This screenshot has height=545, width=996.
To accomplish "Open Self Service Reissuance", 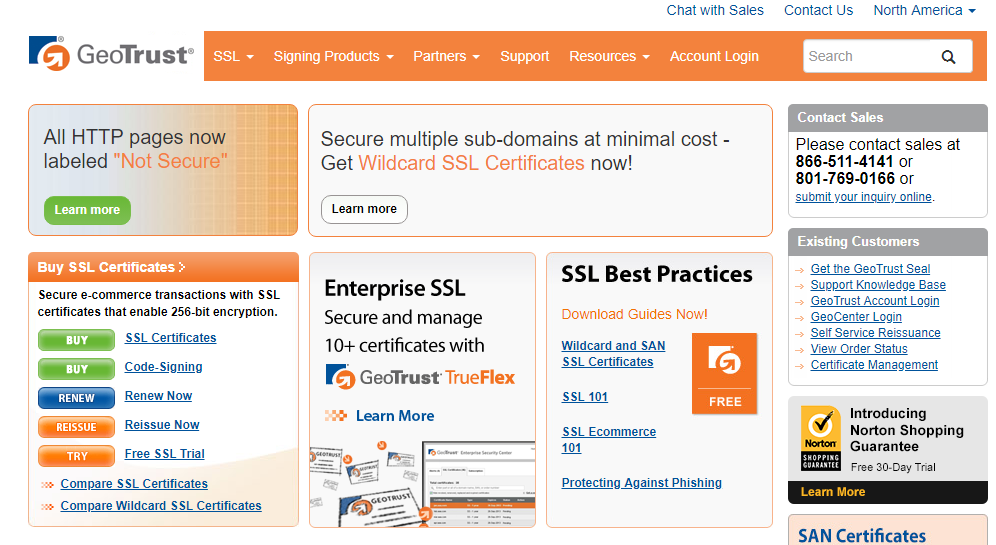I will (875, 333).
